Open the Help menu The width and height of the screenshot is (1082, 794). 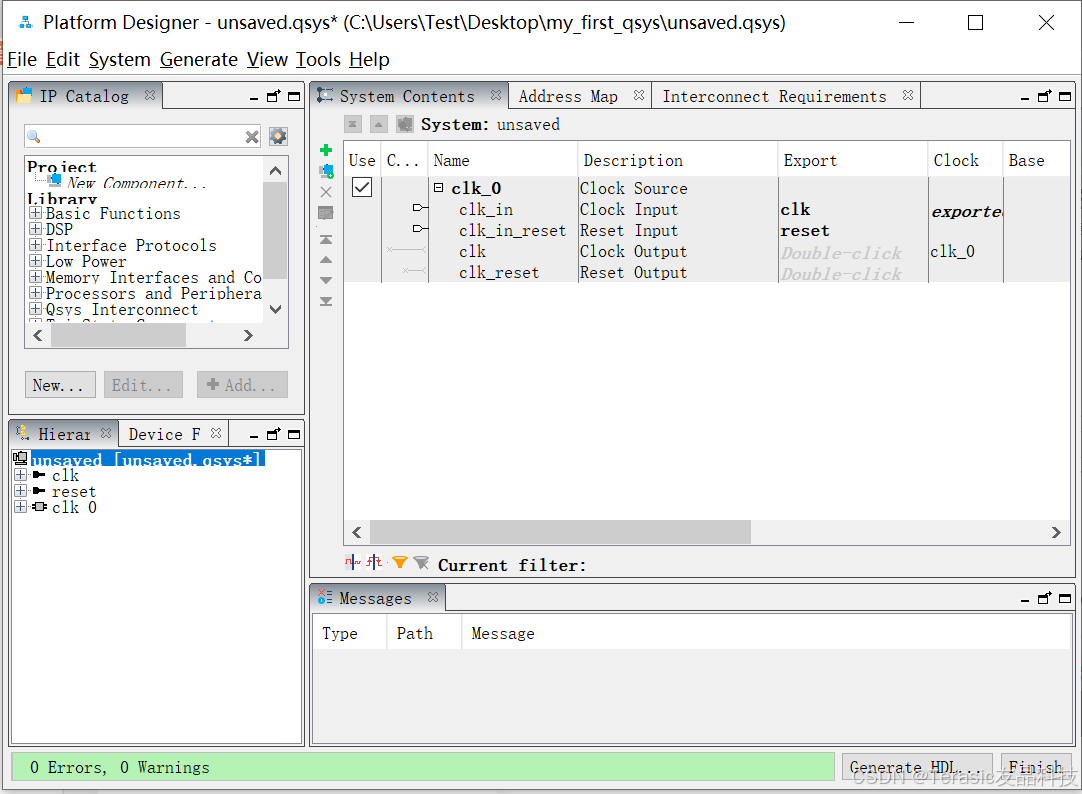369,59
